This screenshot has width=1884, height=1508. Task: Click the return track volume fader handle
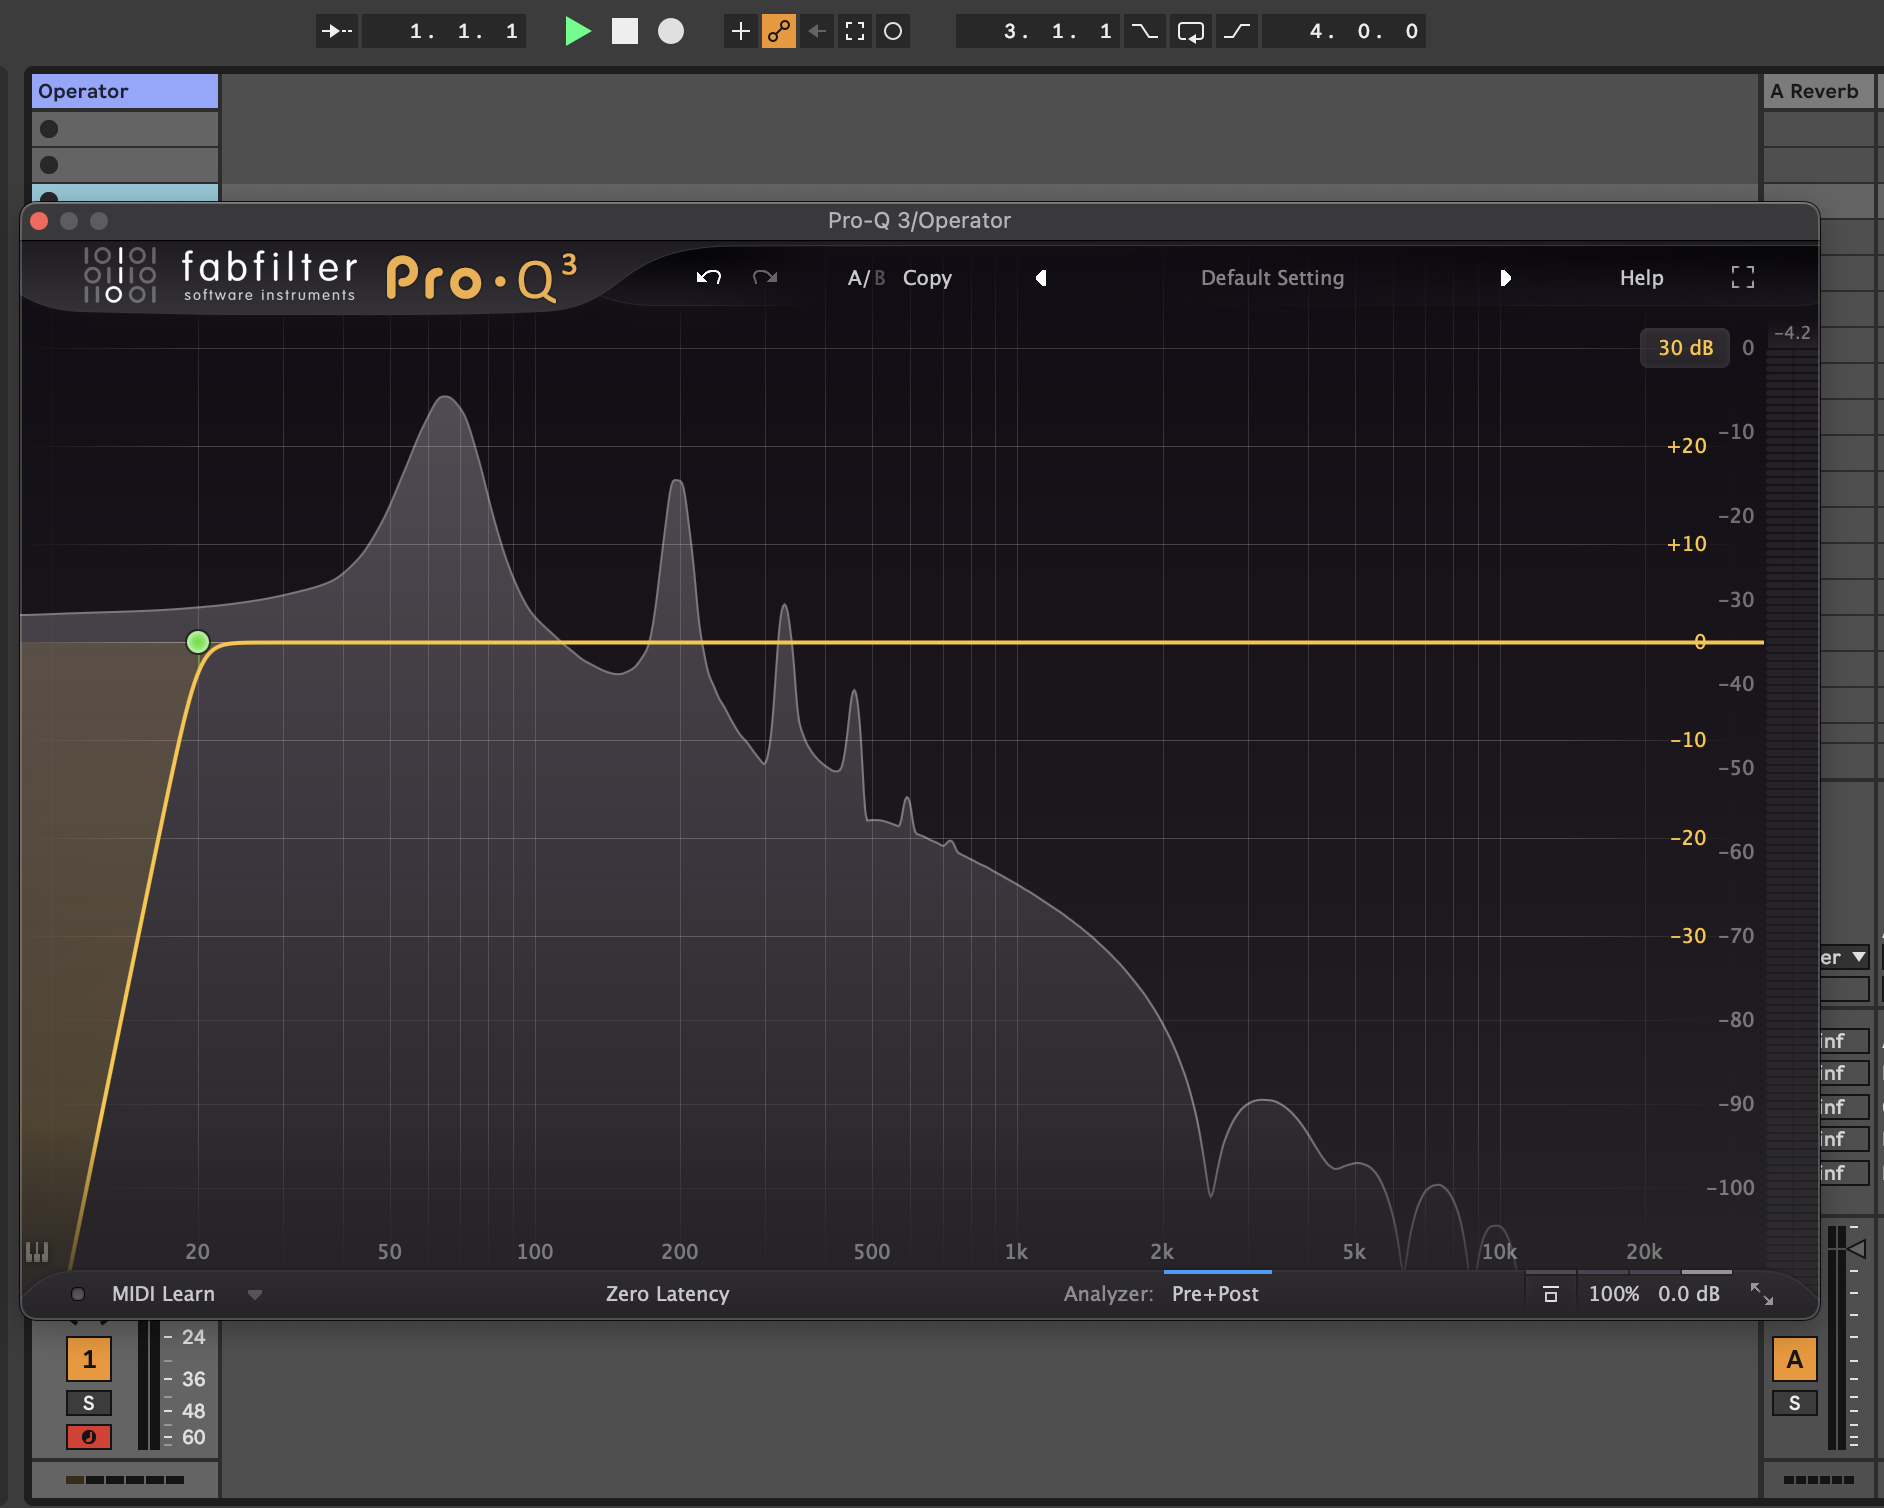pos(1856,1249)
